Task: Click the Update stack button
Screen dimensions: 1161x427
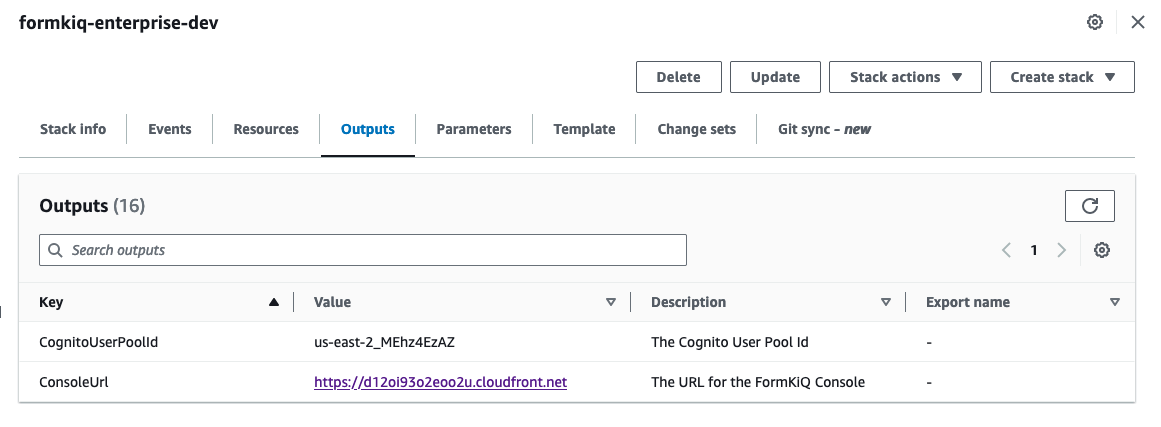Action: pos(775,77)
